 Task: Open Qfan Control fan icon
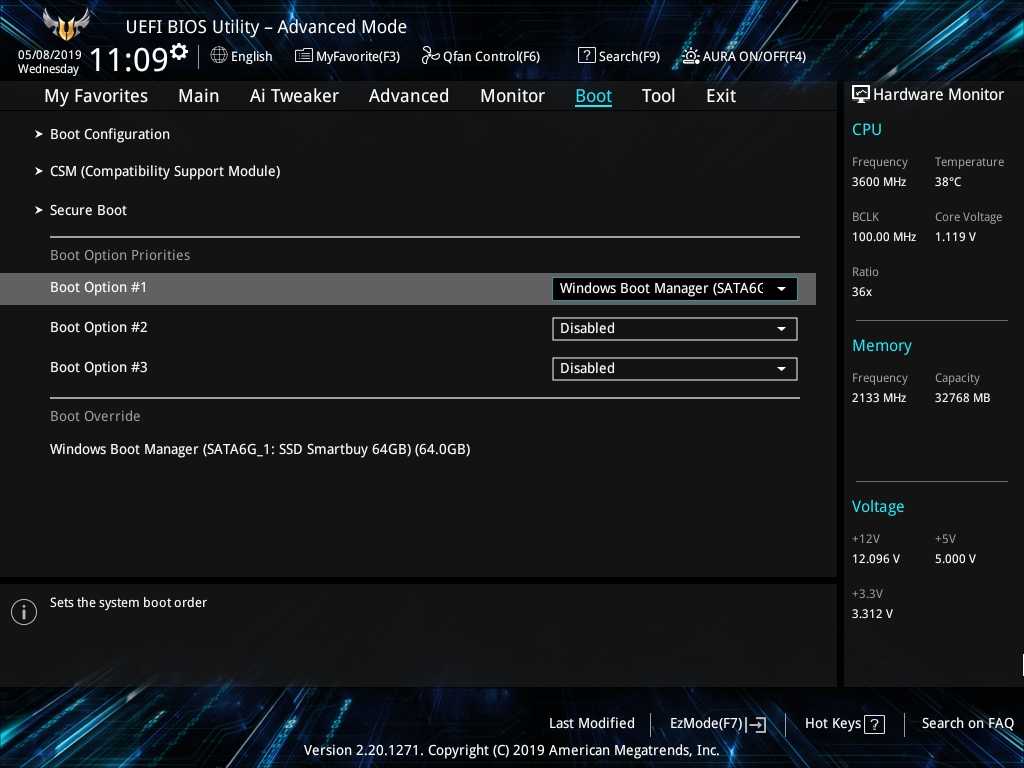tap(431, 56)
